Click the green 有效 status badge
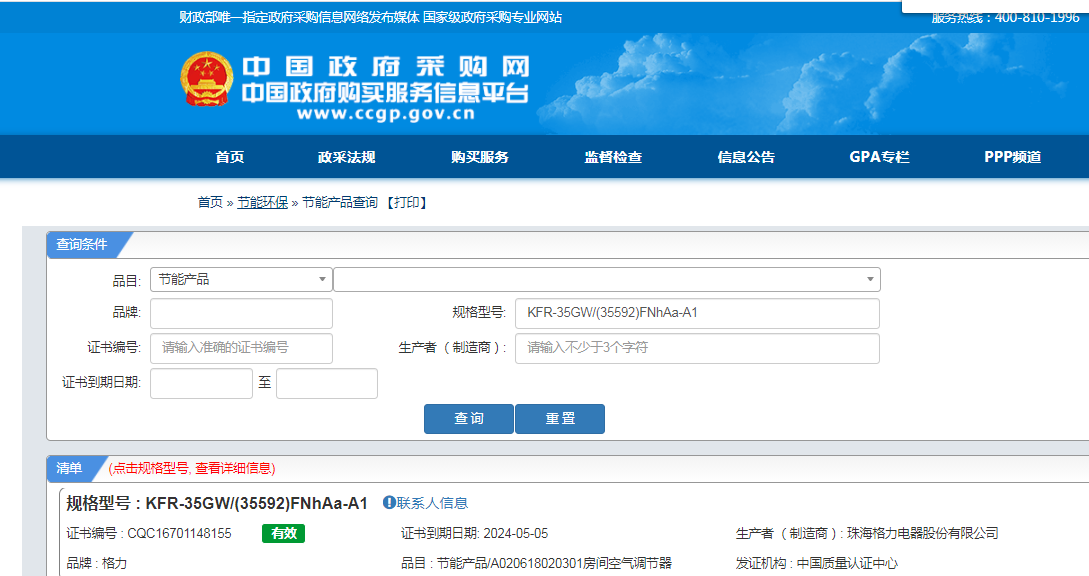This screenshot has height=576, width=1089. pos(283,533)
